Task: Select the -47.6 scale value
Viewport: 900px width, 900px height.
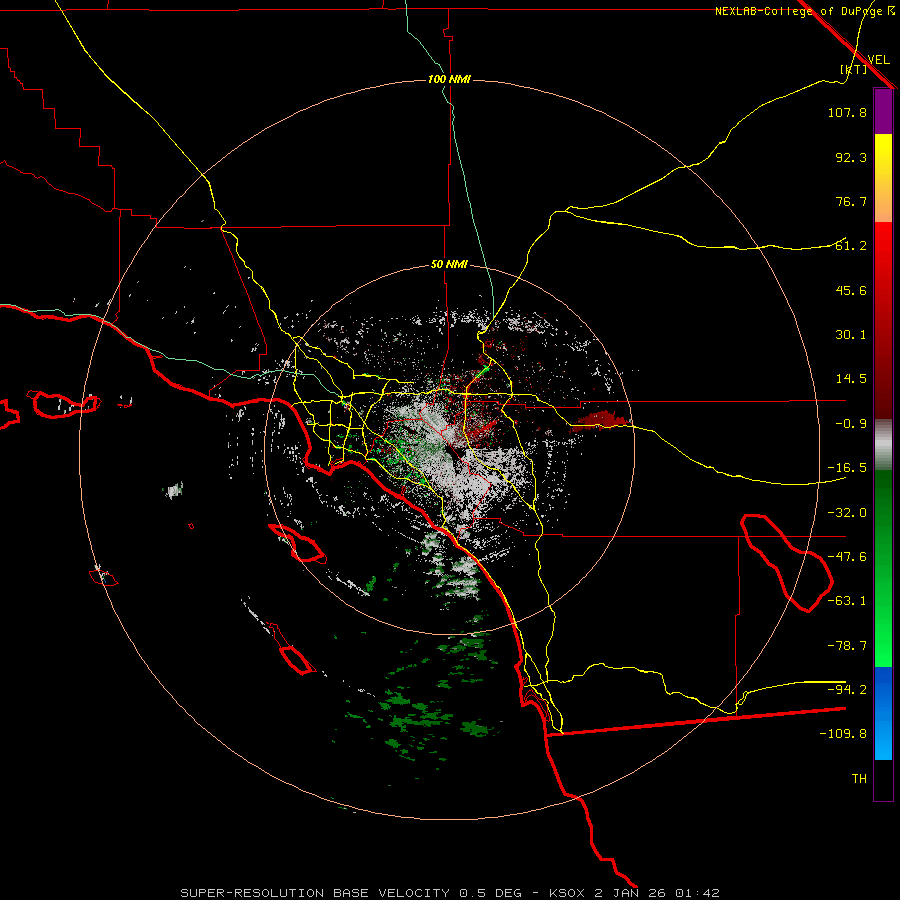Action: (x=847, y=557)
